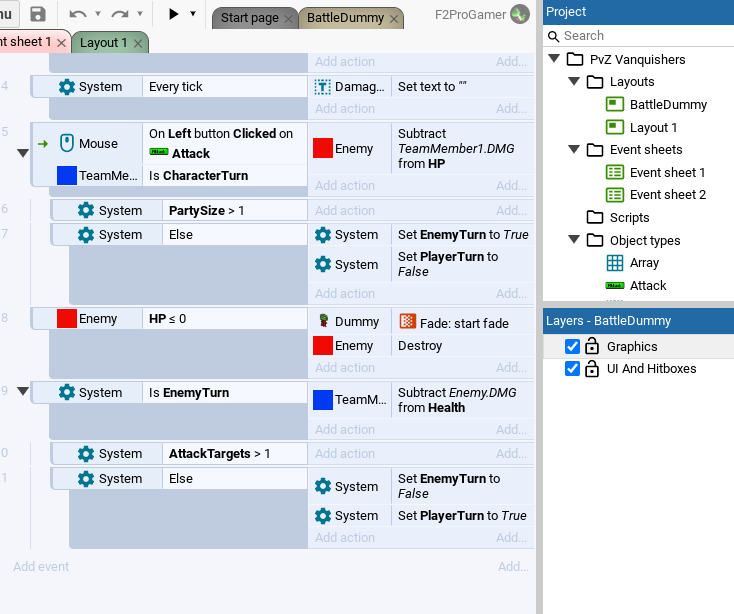Toggle the UI And Hitboxes lock icon
Viewport: 734px width, 614px height.
[x=592, y=368]
